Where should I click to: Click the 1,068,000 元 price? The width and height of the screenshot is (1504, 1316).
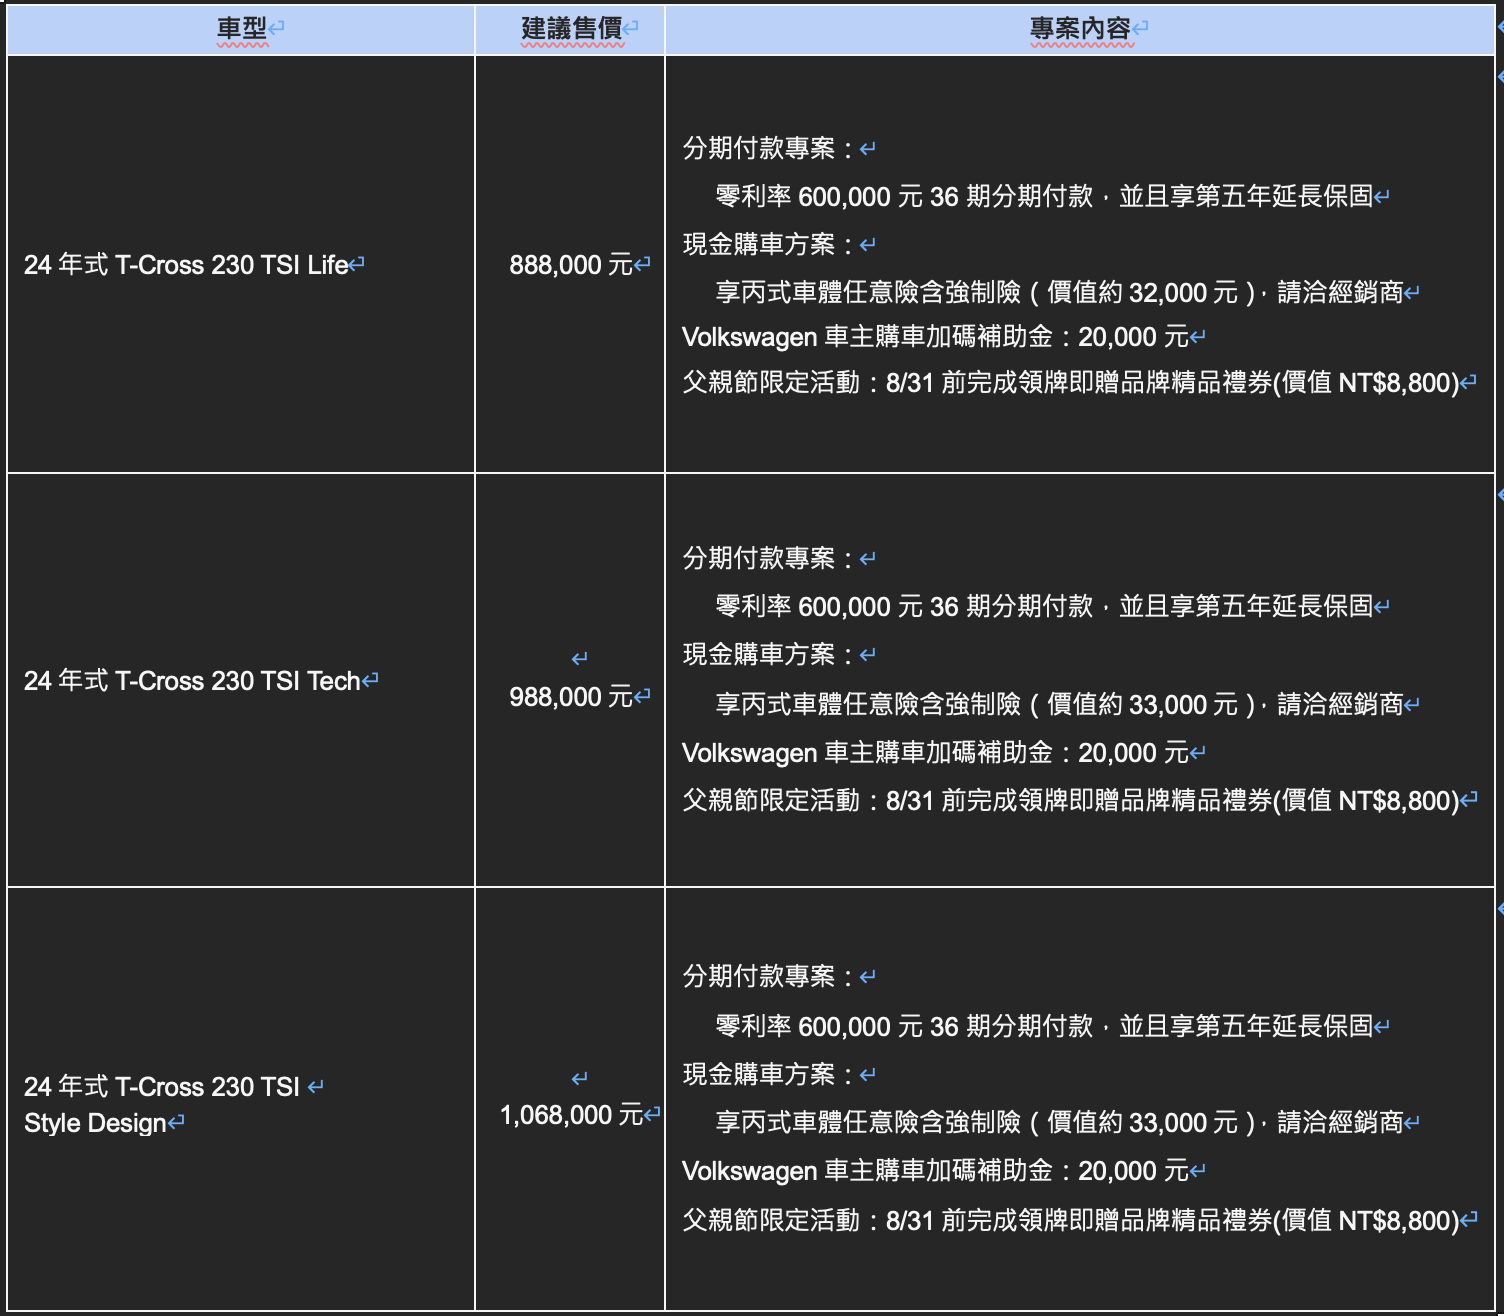pos(571,1115)
